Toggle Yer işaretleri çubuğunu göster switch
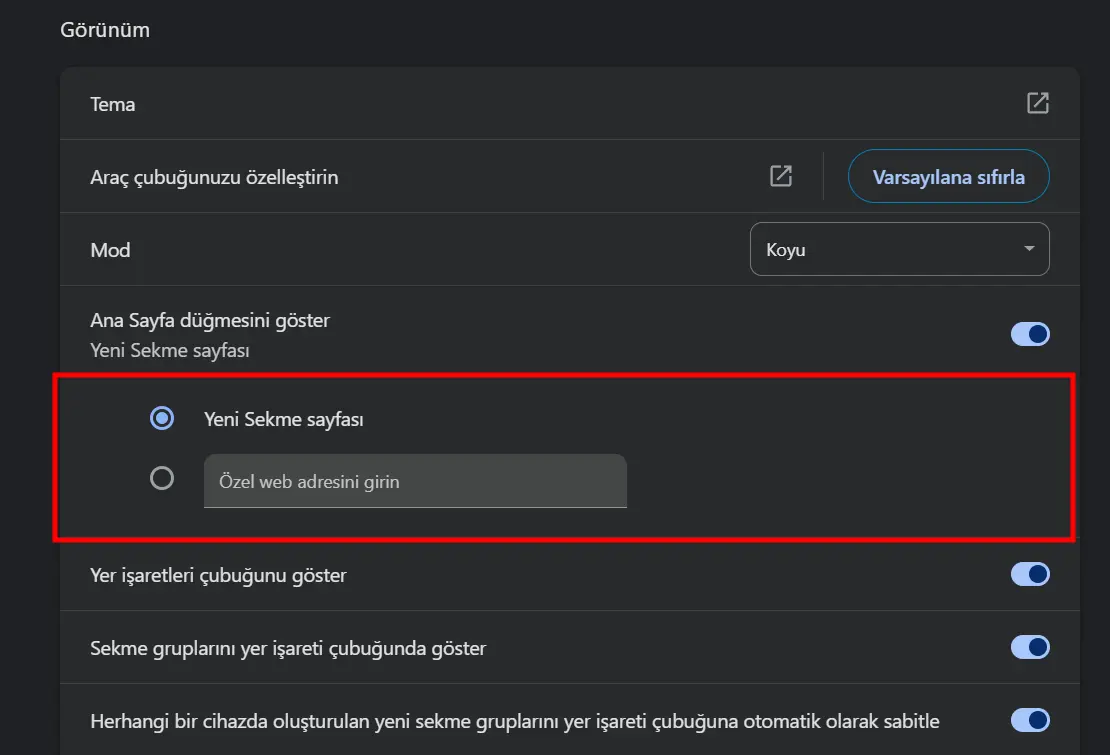The width and height of the screenshot is (1110, 755). [1029, 574]
